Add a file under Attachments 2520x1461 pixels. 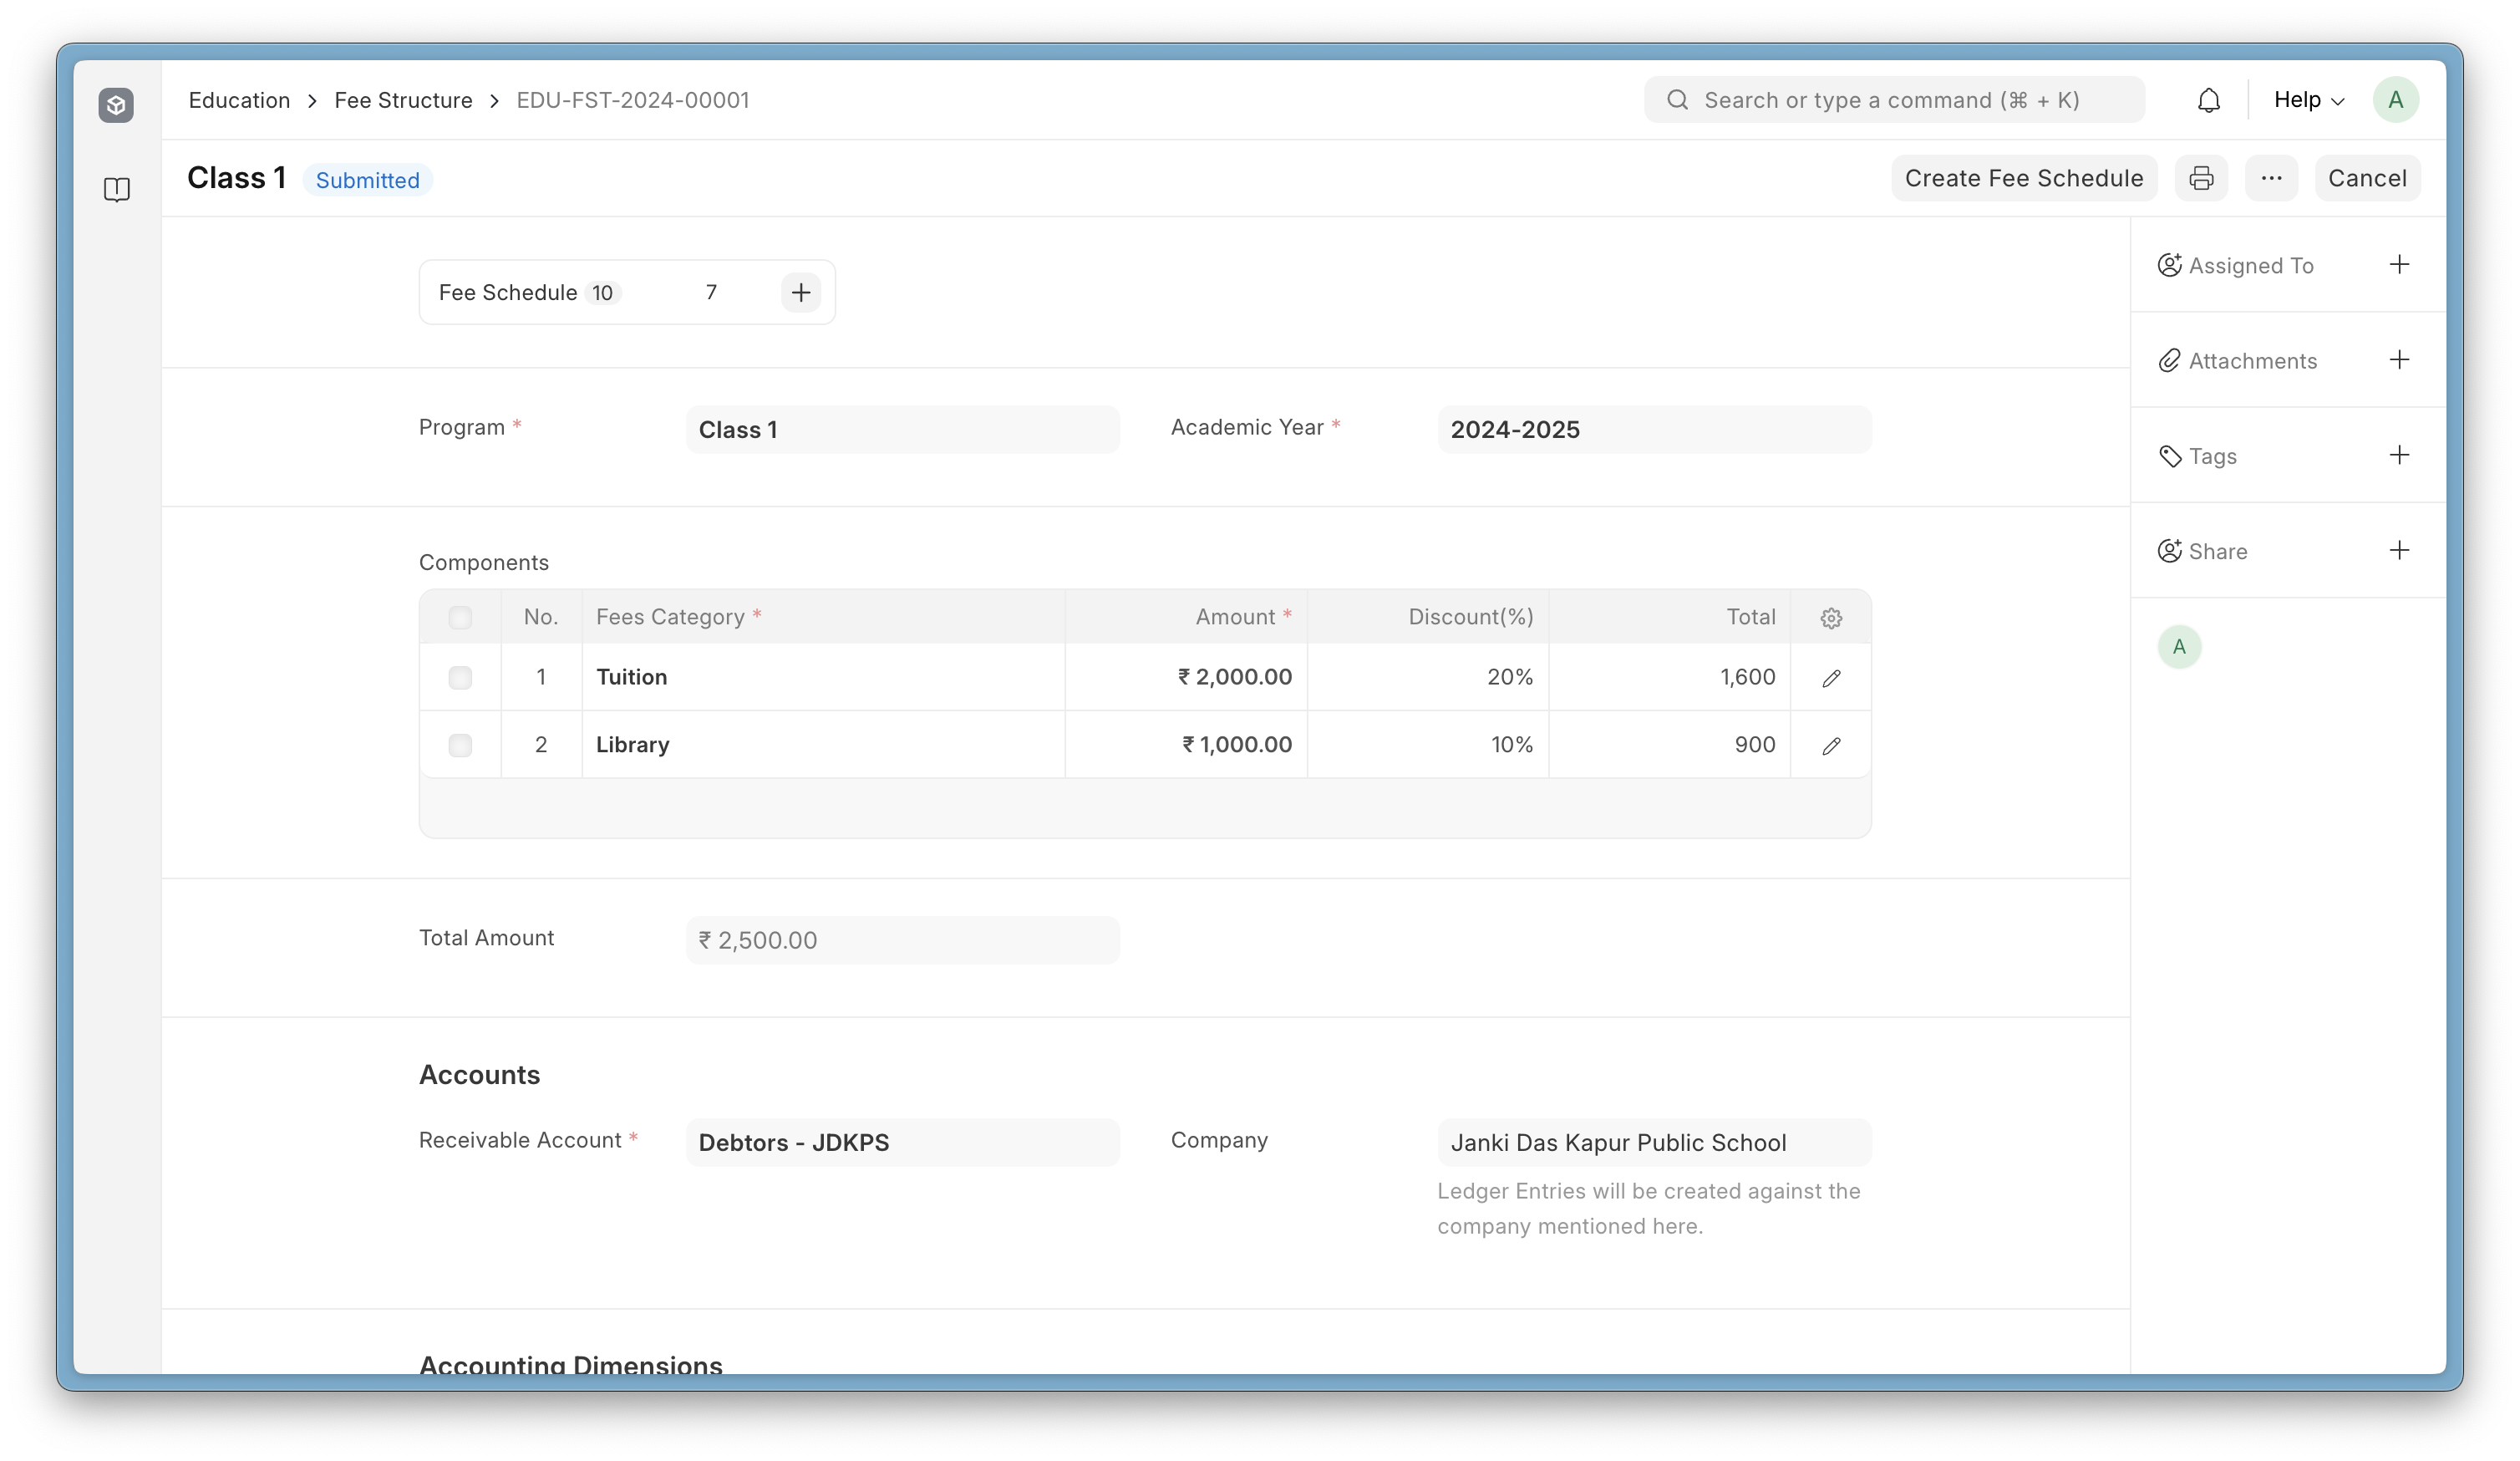2399,360
